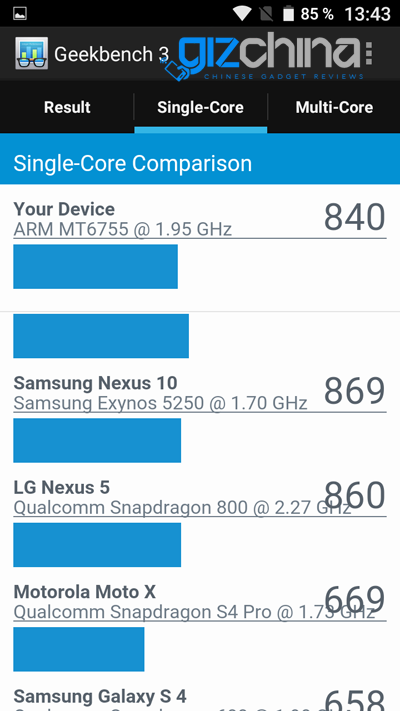The width and height of the screenshot is (400, 711).
Task: Switch to the Result tab
Action: pos(67,107)
